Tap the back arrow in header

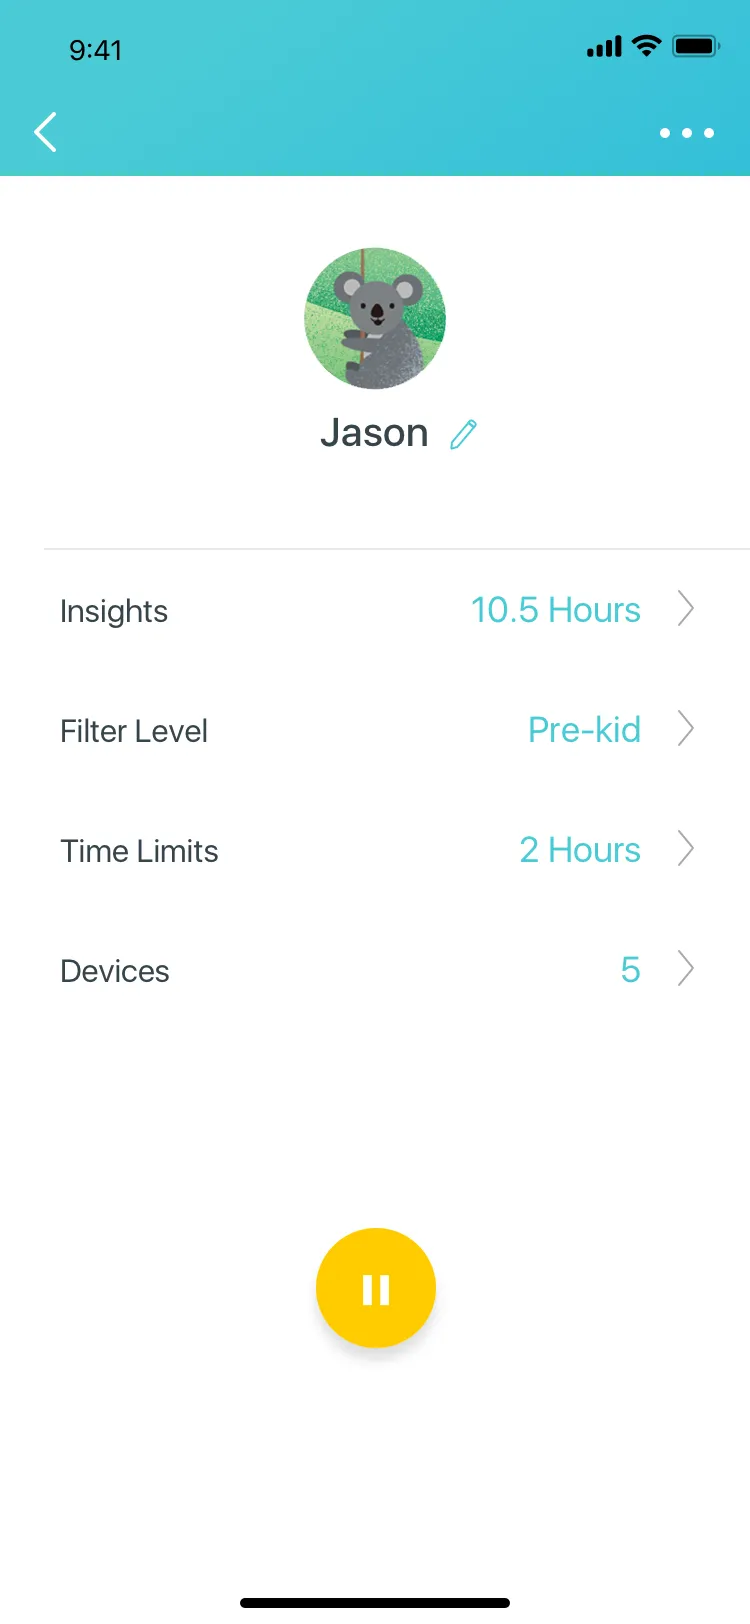45,132
